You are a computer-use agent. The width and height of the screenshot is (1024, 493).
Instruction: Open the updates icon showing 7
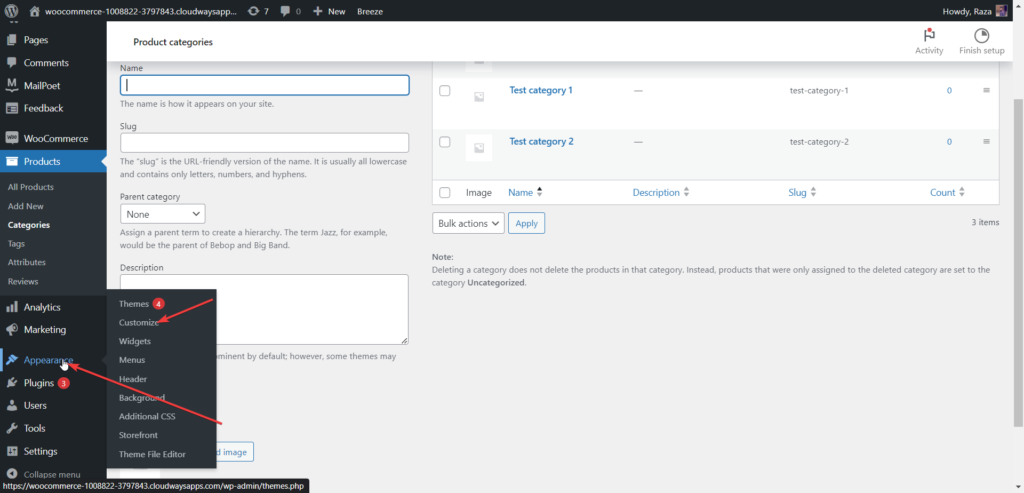[x=257, y=11]
